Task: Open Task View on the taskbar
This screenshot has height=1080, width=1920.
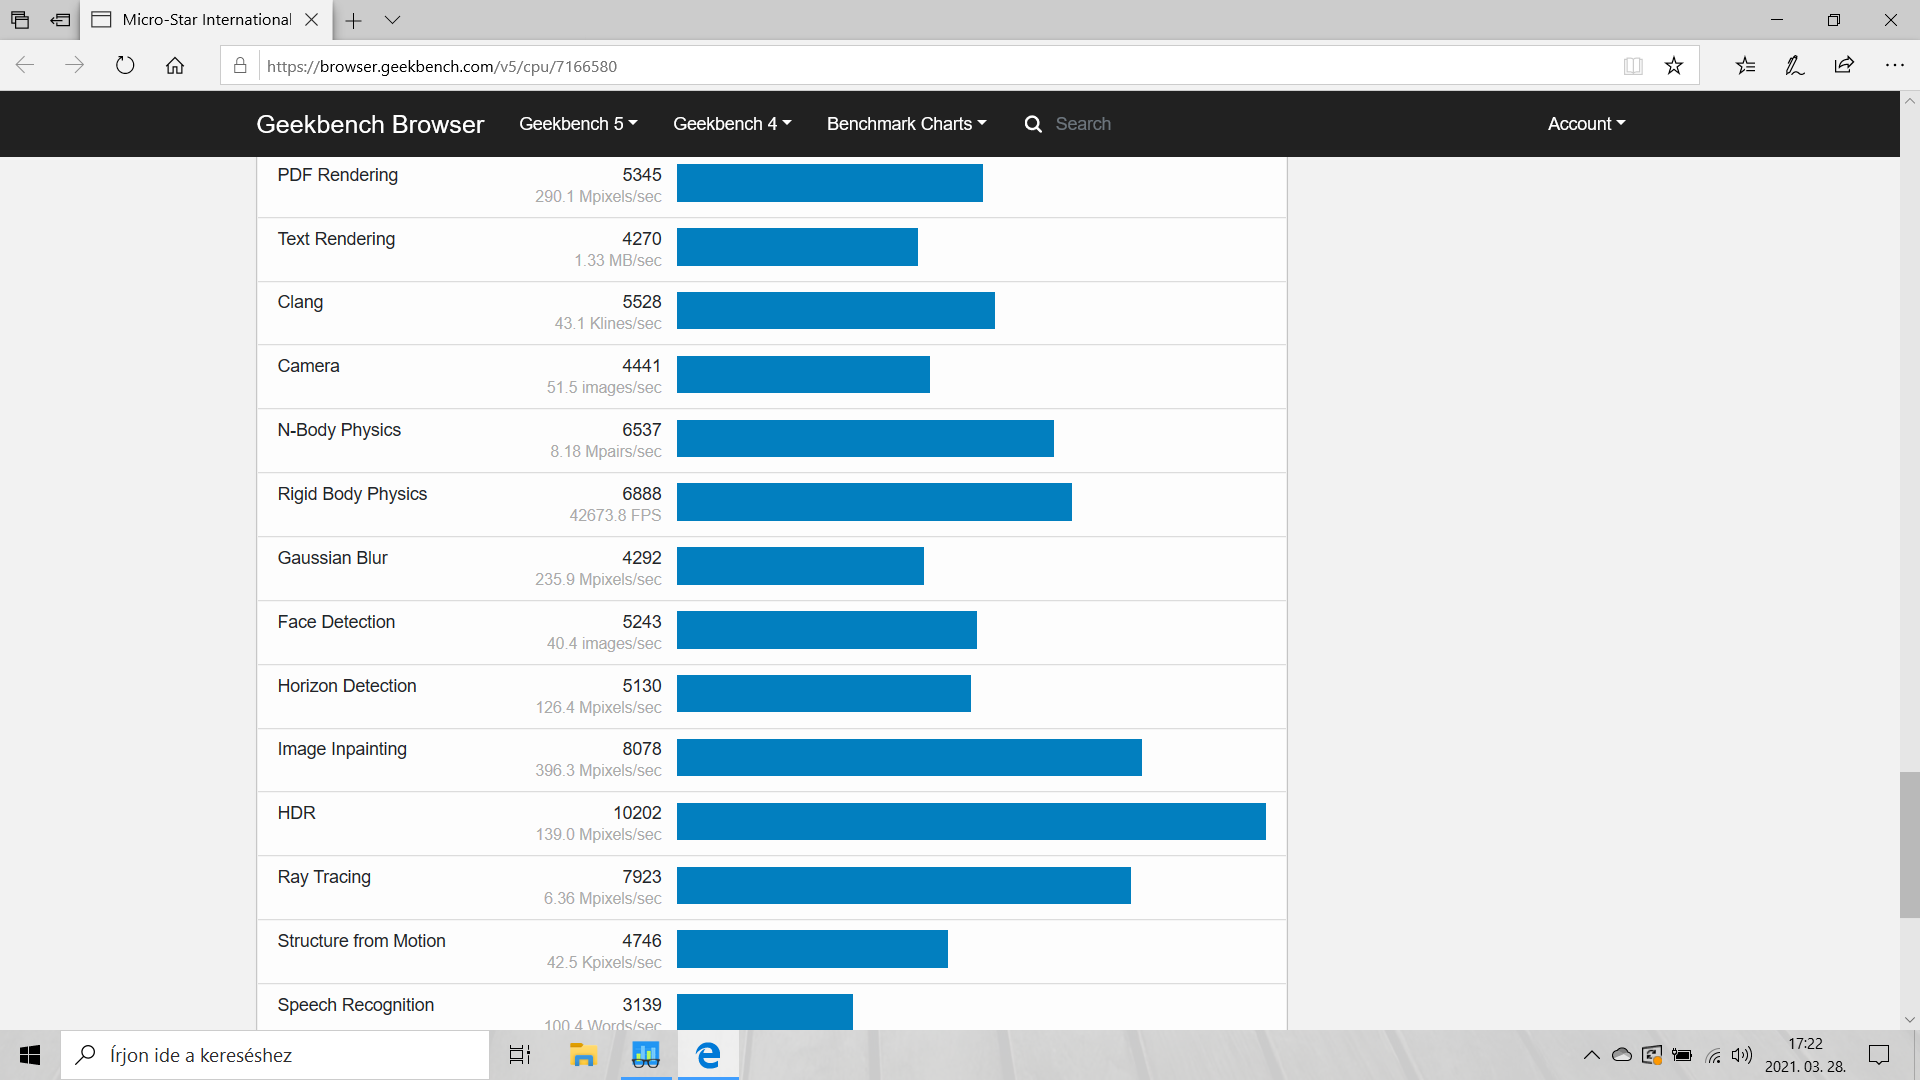Action: [x=520, y=1055]
